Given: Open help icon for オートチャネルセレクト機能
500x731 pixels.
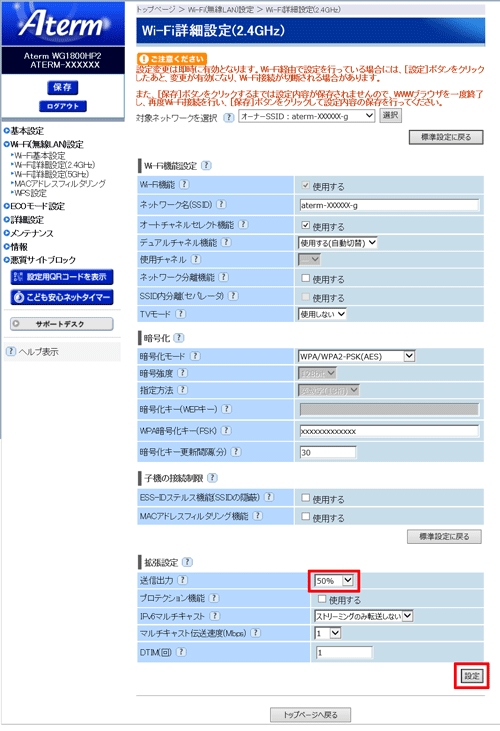Looking at the screenshot, I should (243, 225).
